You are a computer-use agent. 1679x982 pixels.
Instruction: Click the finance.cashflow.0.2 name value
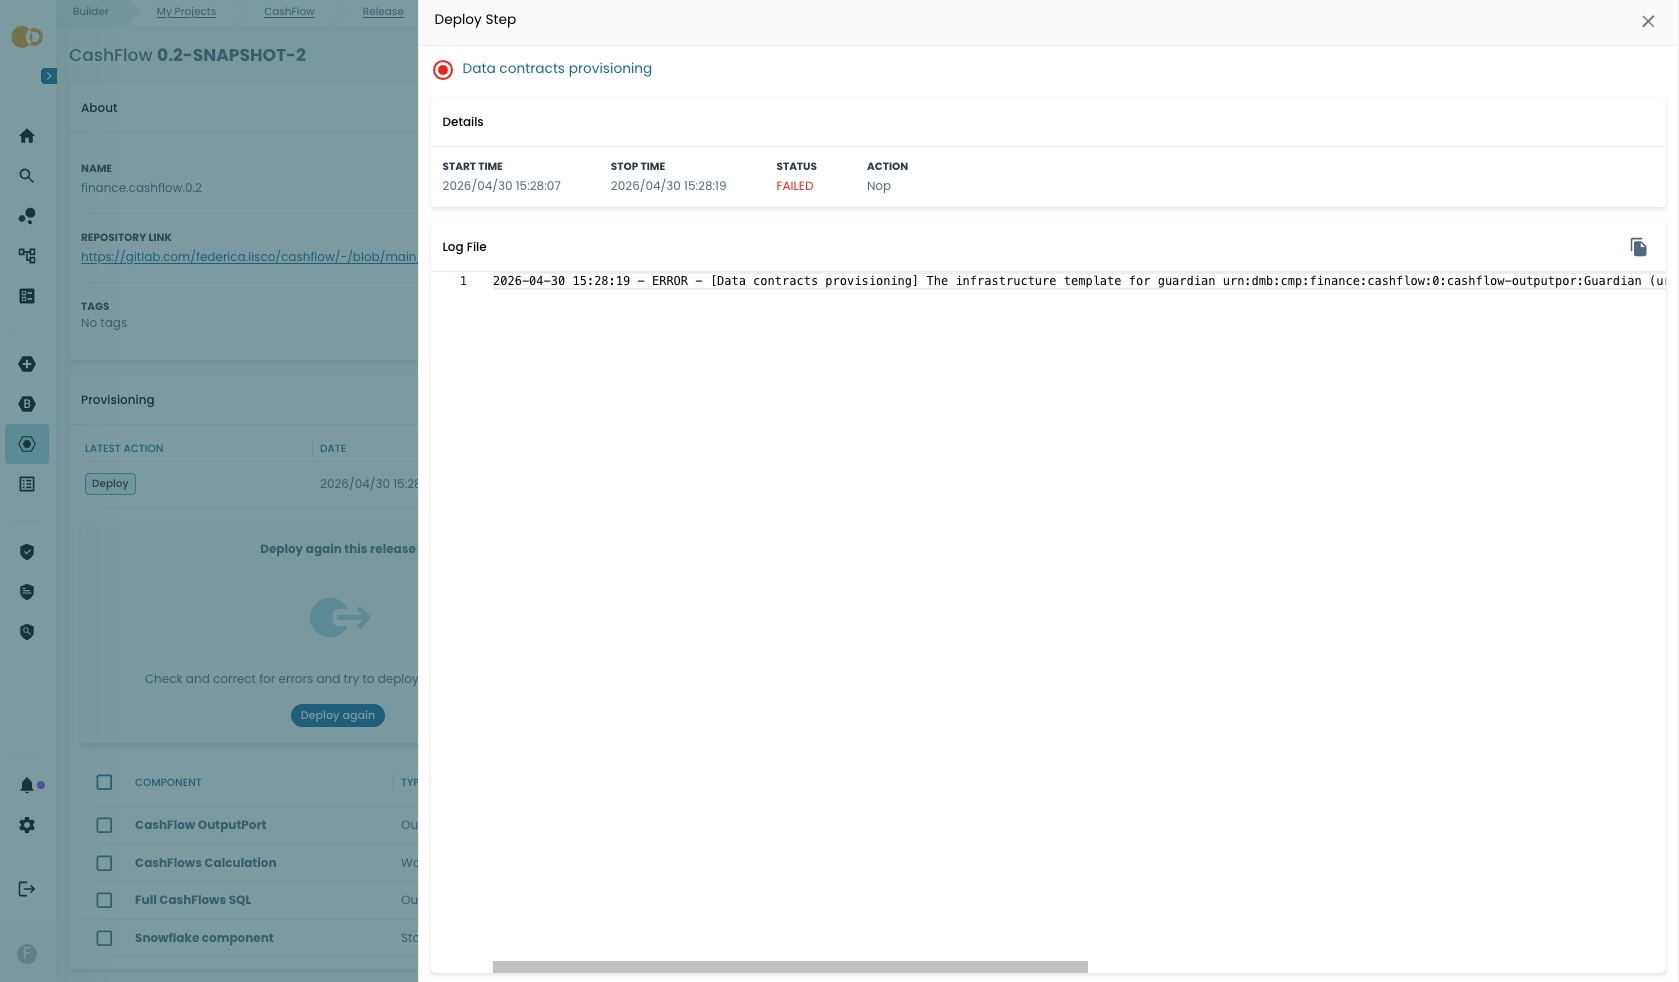141,188
